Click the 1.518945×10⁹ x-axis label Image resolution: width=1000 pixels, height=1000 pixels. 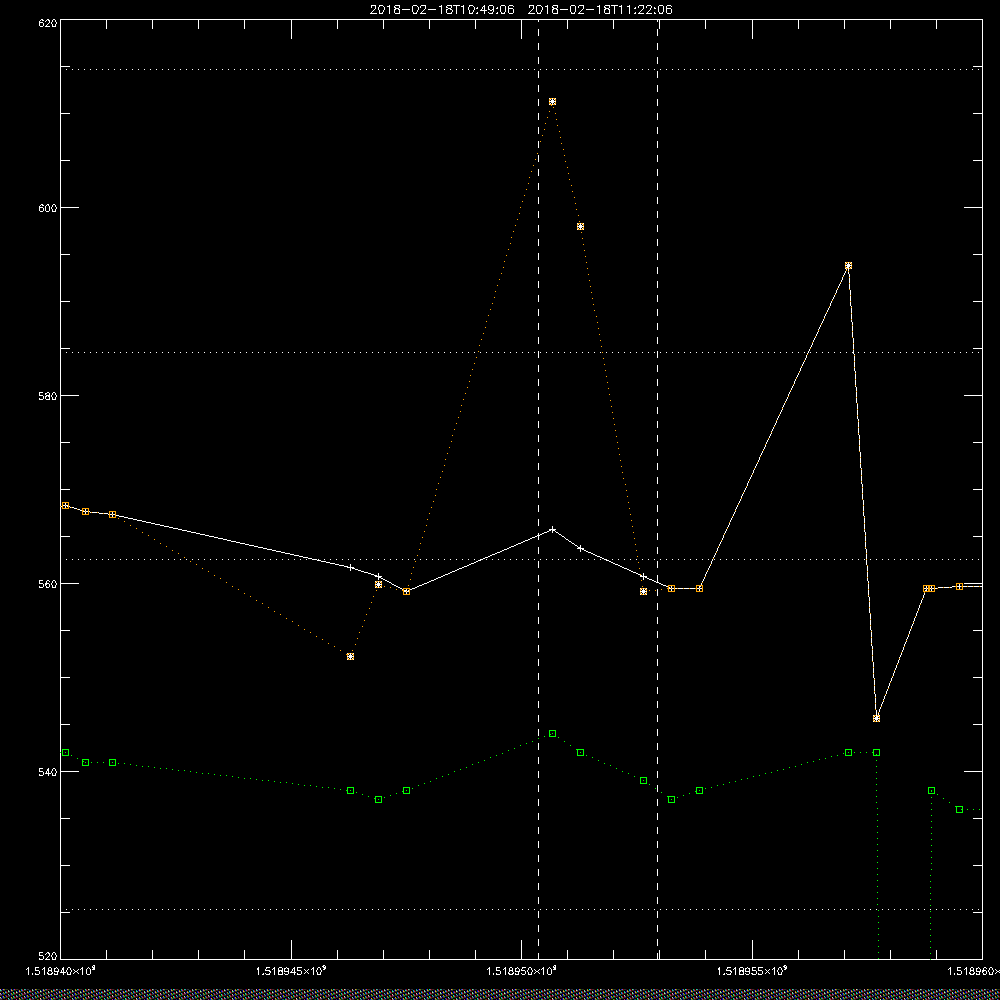click(291, 971)
